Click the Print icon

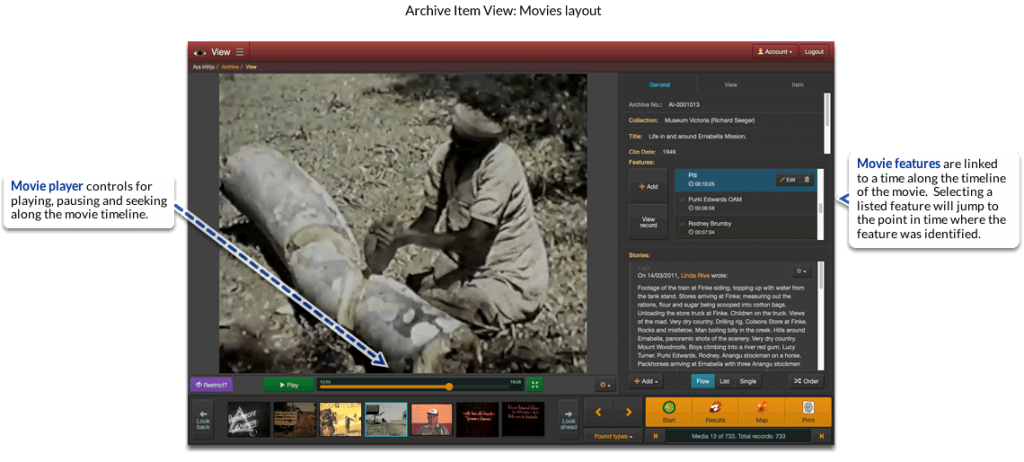coord(808,412)
